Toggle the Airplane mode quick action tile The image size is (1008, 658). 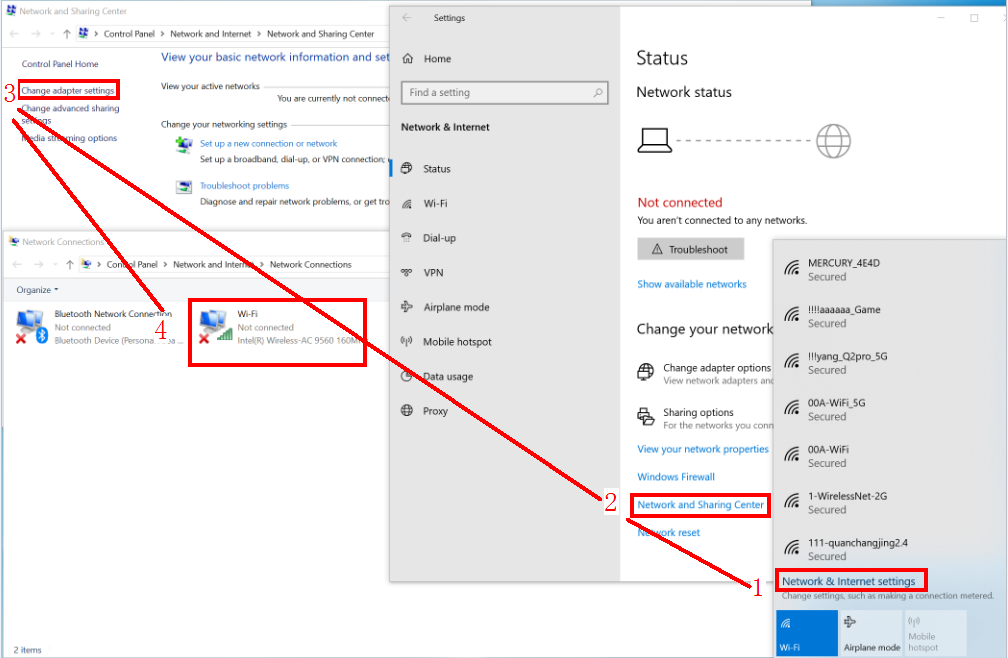click(x=870, y=633)
